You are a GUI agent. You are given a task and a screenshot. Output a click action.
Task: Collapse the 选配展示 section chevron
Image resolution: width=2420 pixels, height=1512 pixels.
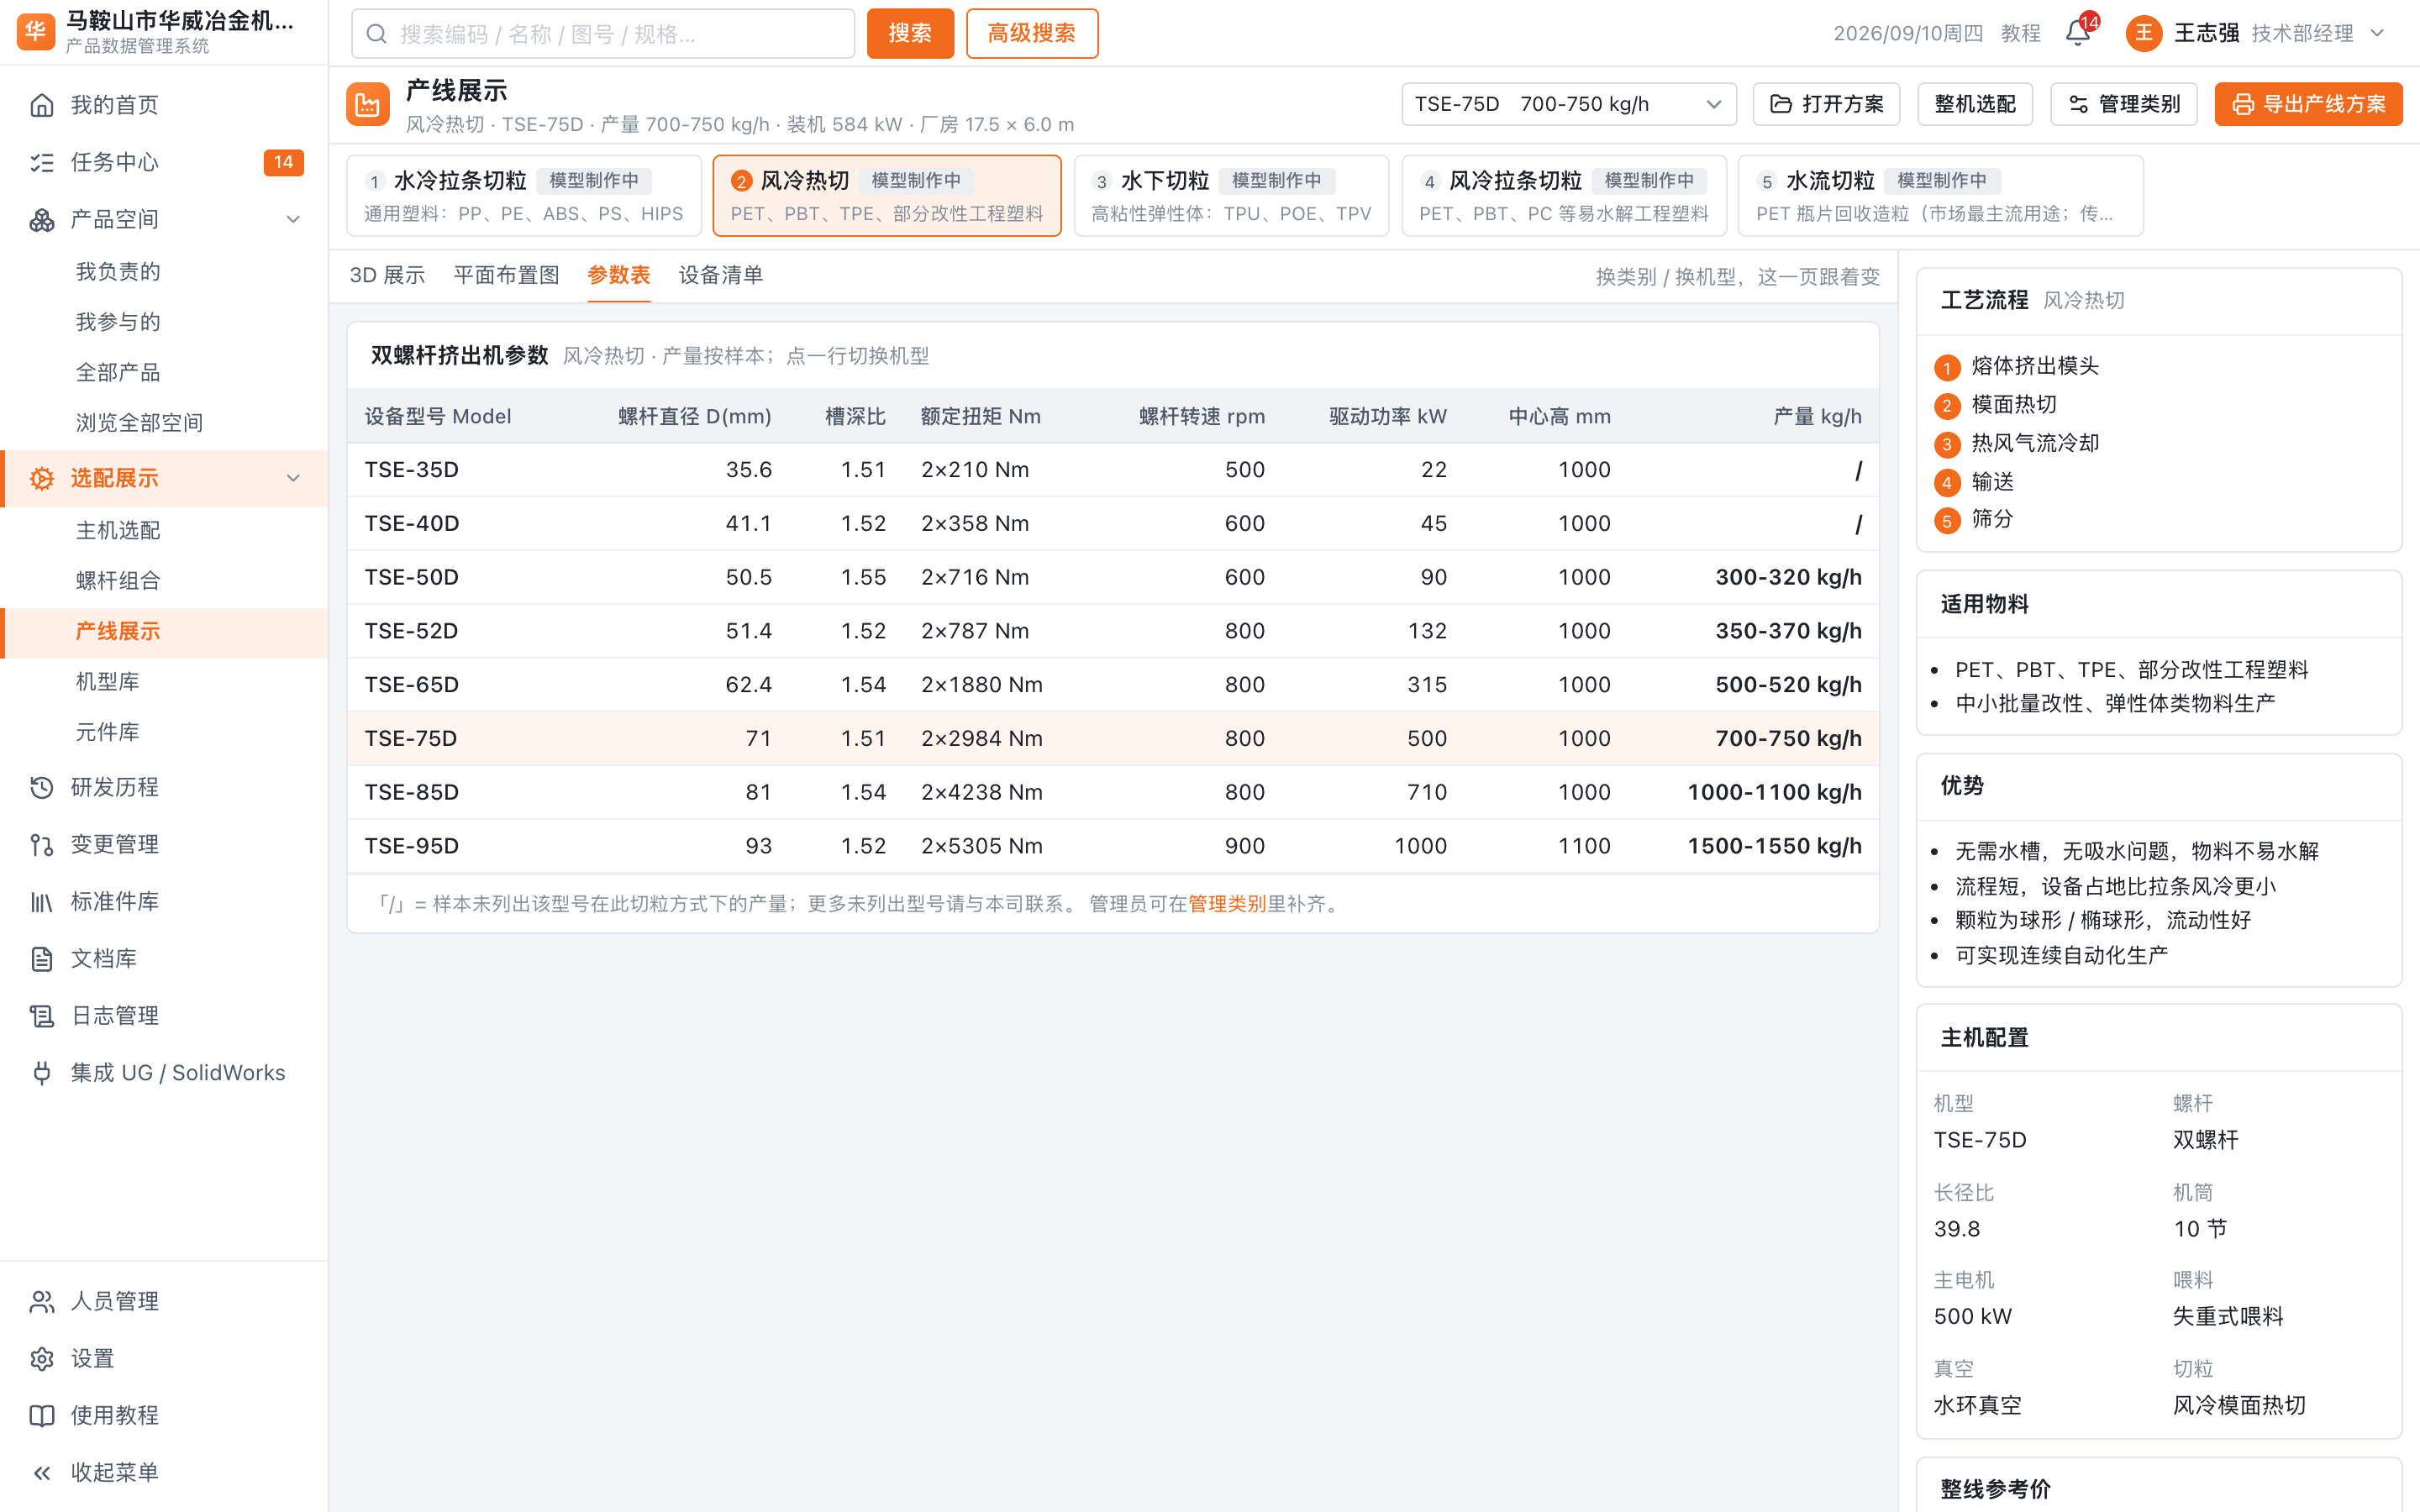point(293,478)
